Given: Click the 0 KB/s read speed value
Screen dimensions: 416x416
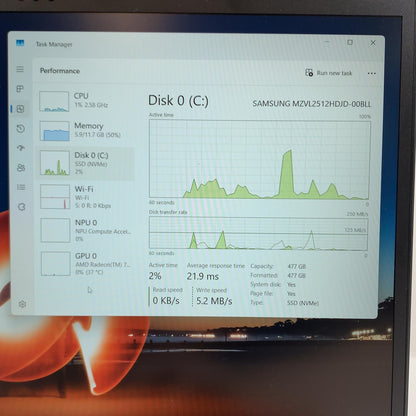Looking at the screenshot, I should pyautogui.click(x=166, y=301).
